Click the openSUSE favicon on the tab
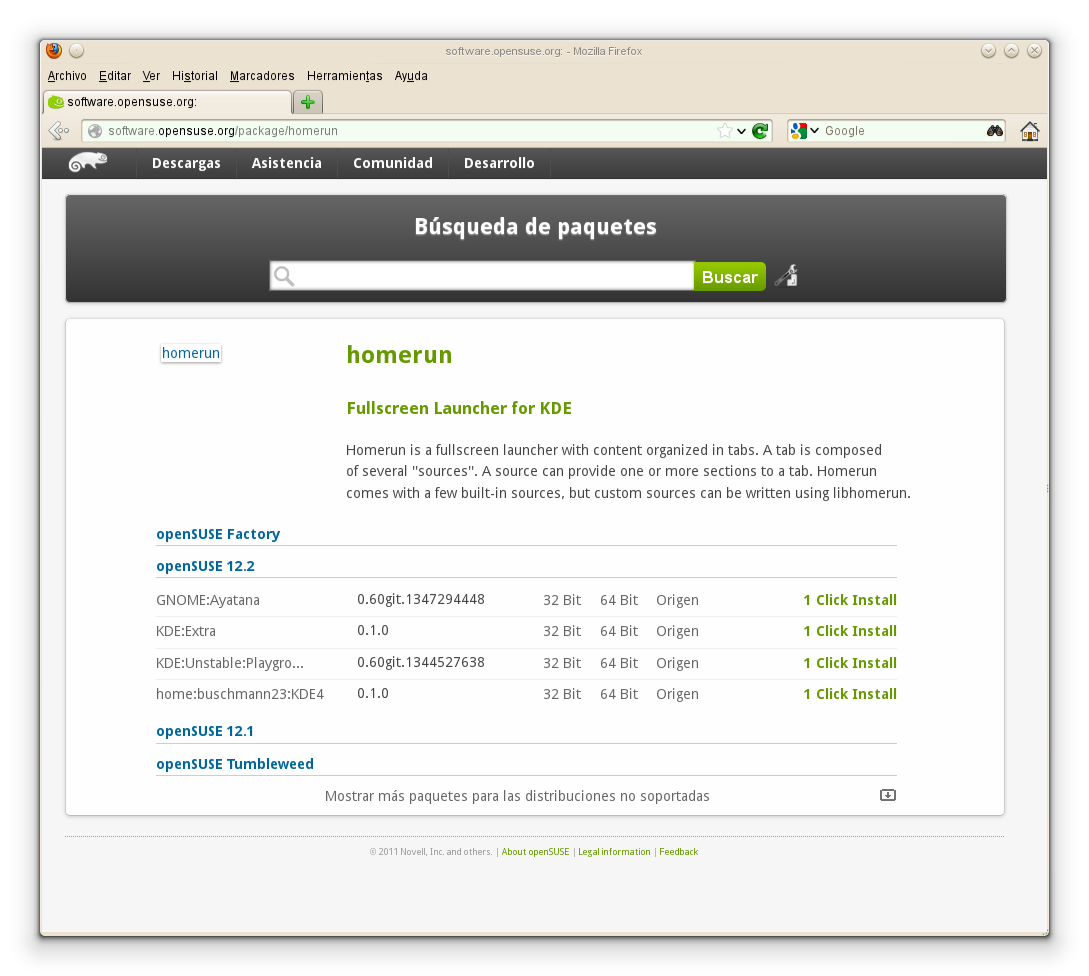The image size is (1089, 976). [56, 102]
